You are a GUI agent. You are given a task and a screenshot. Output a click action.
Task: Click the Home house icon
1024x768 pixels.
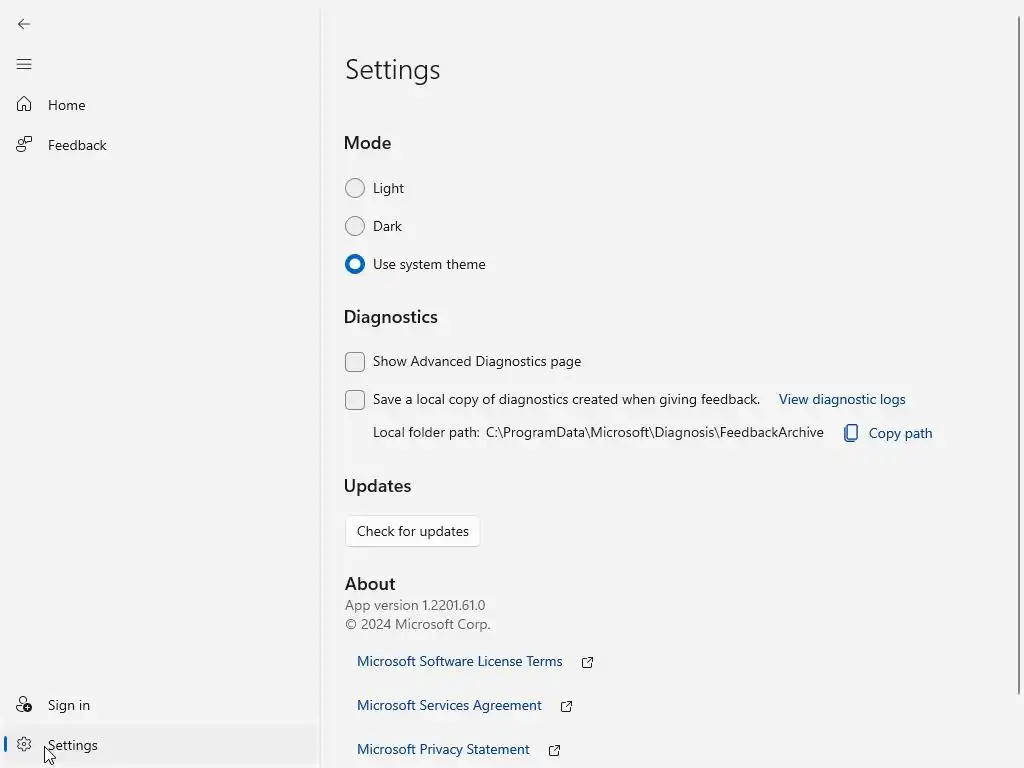coord(24,105)
